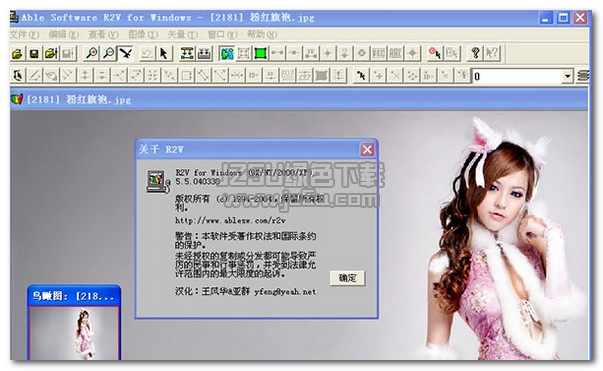The height and width of the screenshot is (371, 603).
Task: Expand the layer combo box showing 0
Action: pos(567,76)
